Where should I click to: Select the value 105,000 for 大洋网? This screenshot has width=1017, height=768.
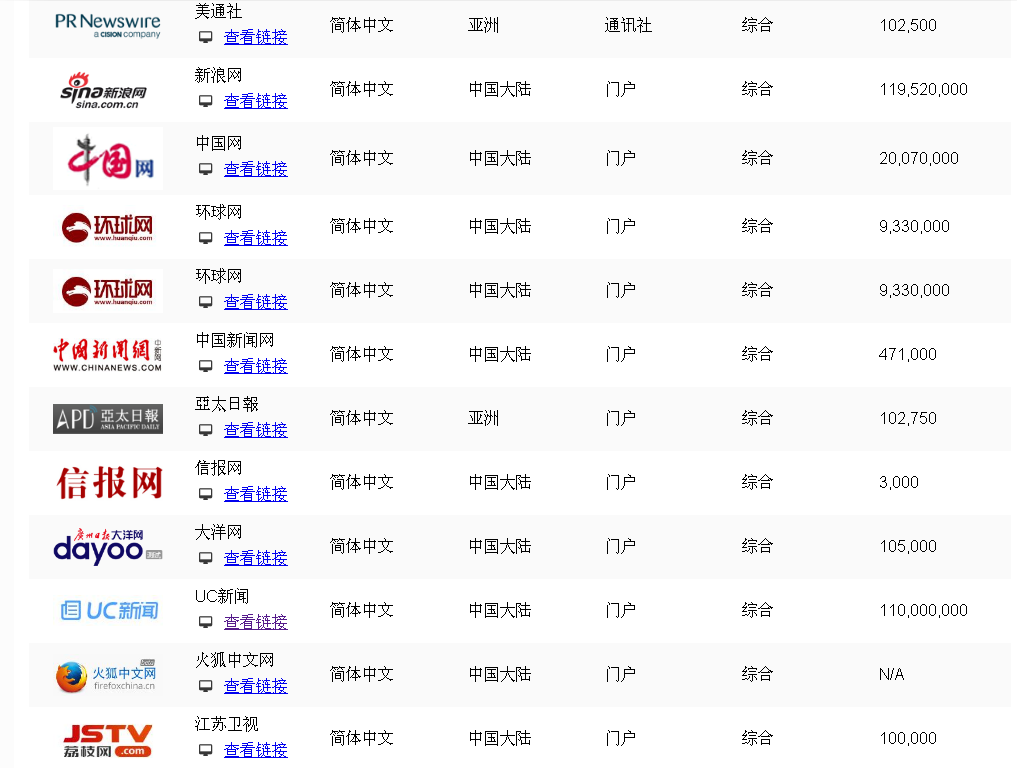tap(908, 546)
